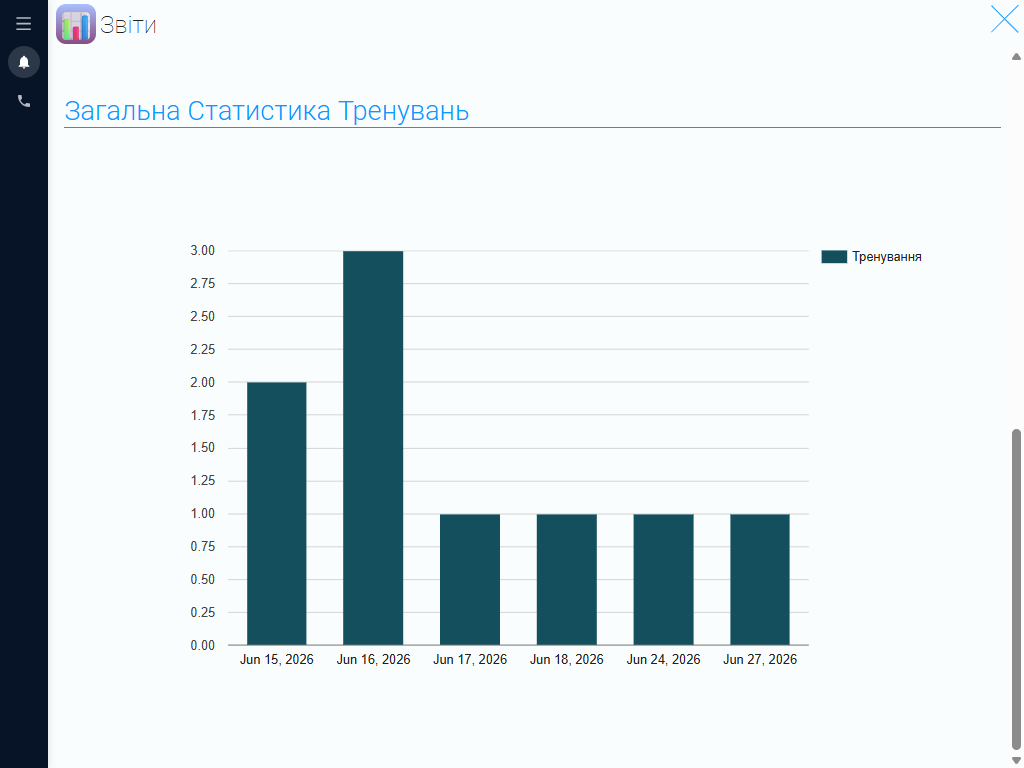The width and height of the screenshot is (1024, 768).
Task: Click the 3.00 y-axis label
Action: point(202,251)
